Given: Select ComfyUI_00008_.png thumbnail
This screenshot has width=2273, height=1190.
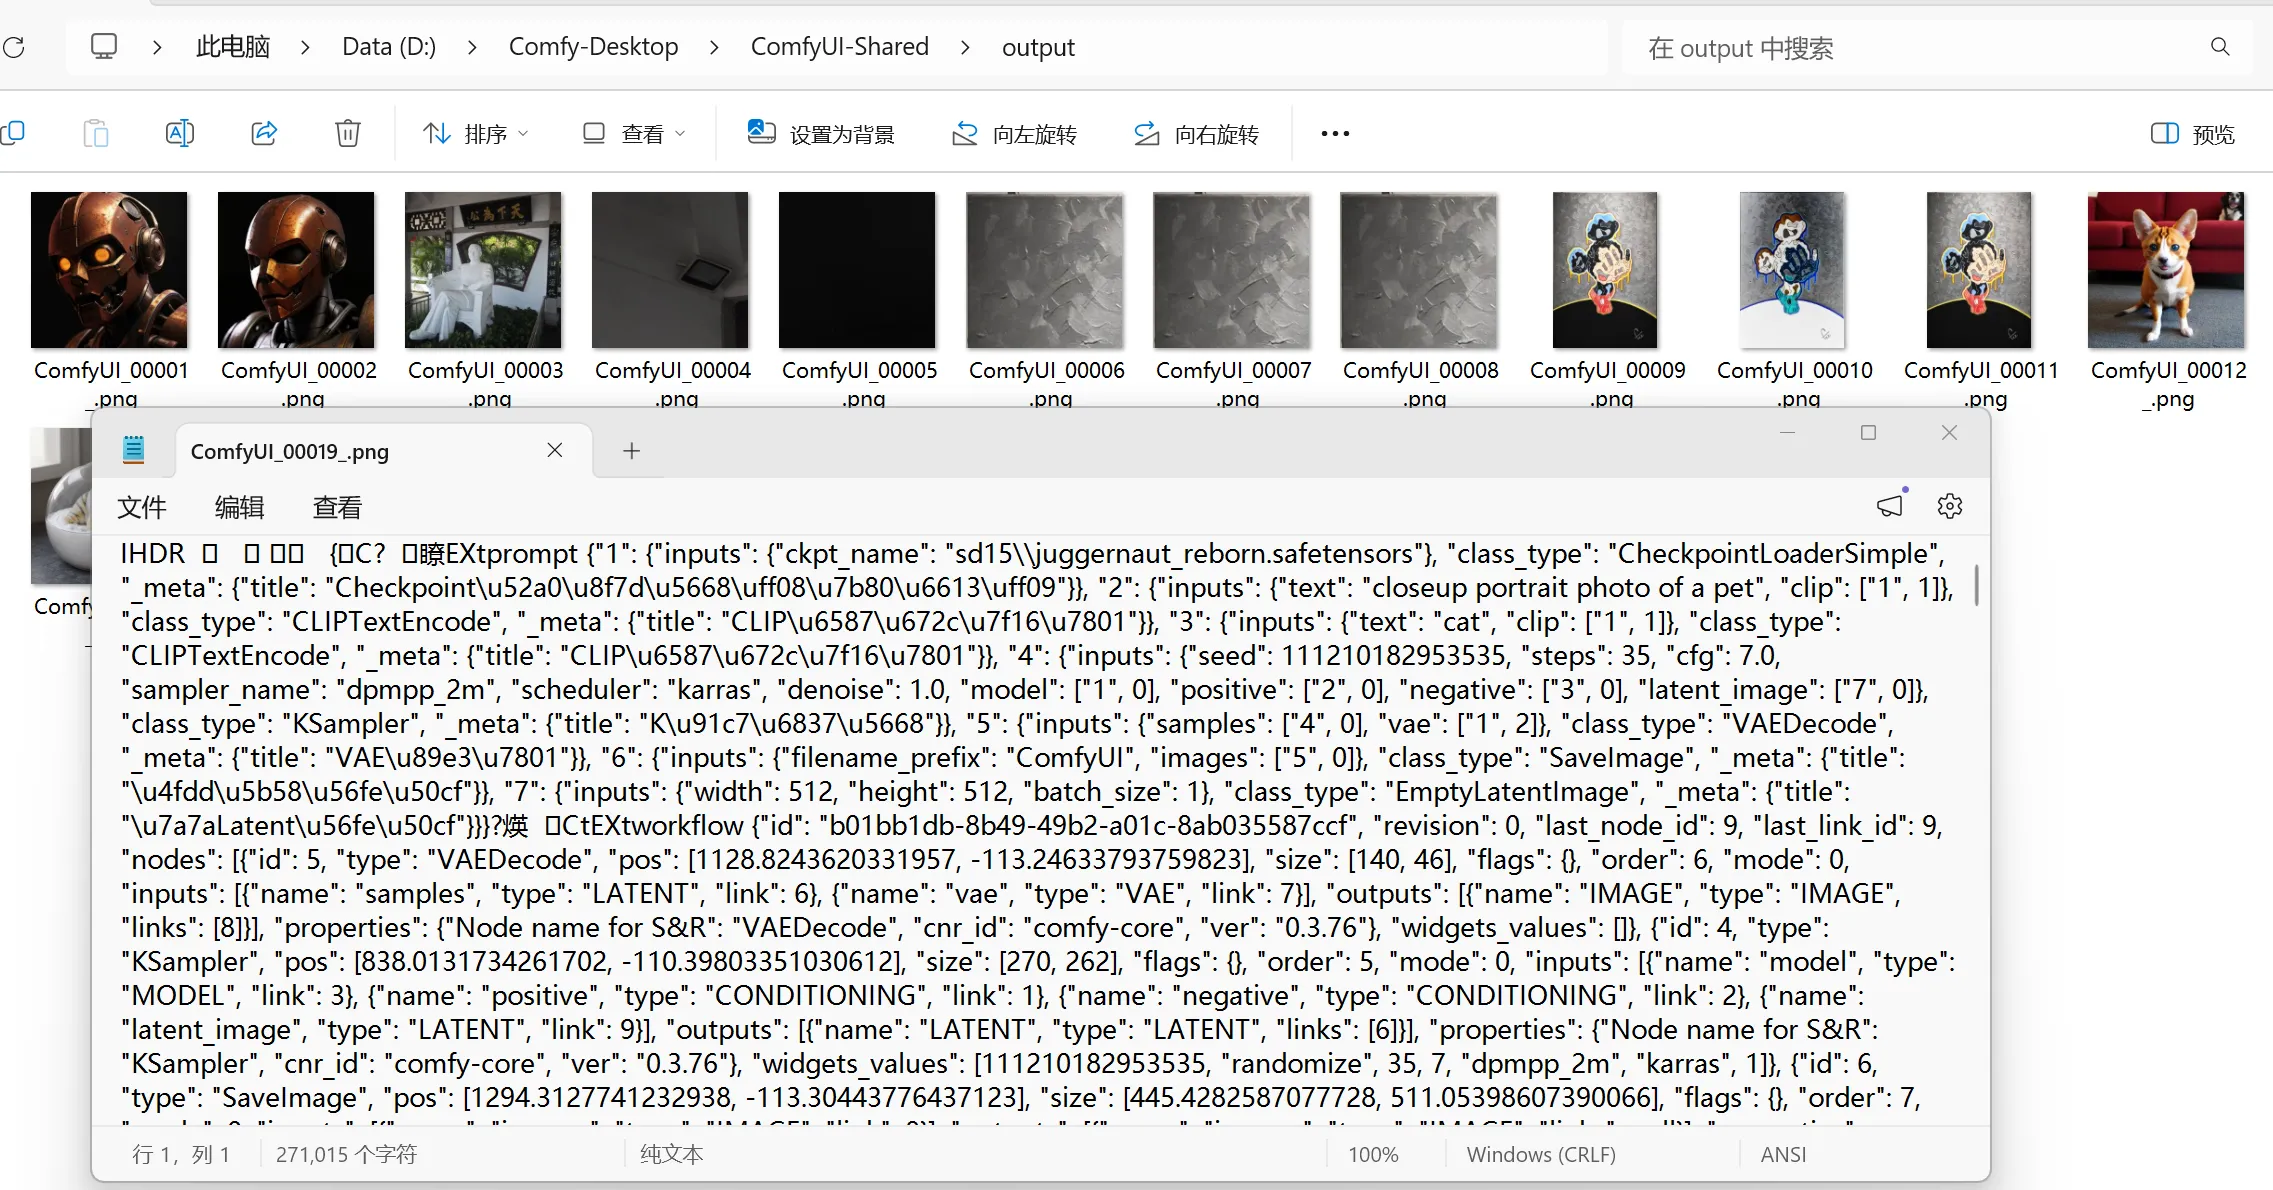Looking at the screenshot, I should pyautogui.click(x=1418, y=270).
